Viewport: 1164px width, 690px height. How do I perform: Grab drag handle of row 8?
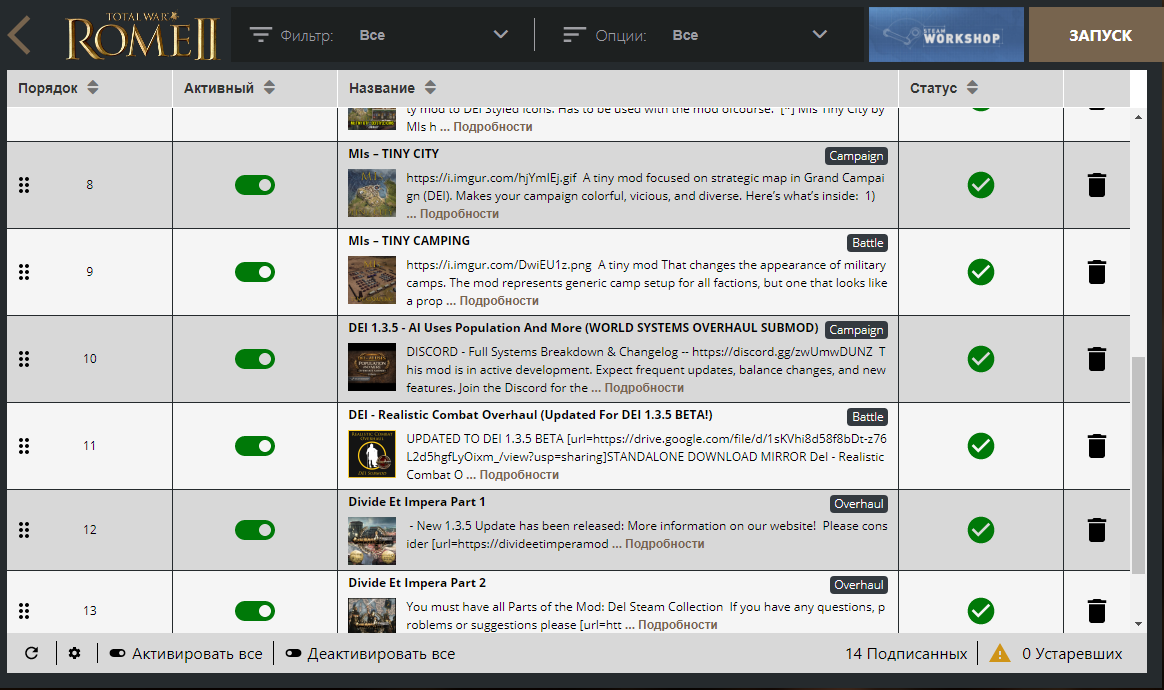pyautogui.click(x=24, y=185)
